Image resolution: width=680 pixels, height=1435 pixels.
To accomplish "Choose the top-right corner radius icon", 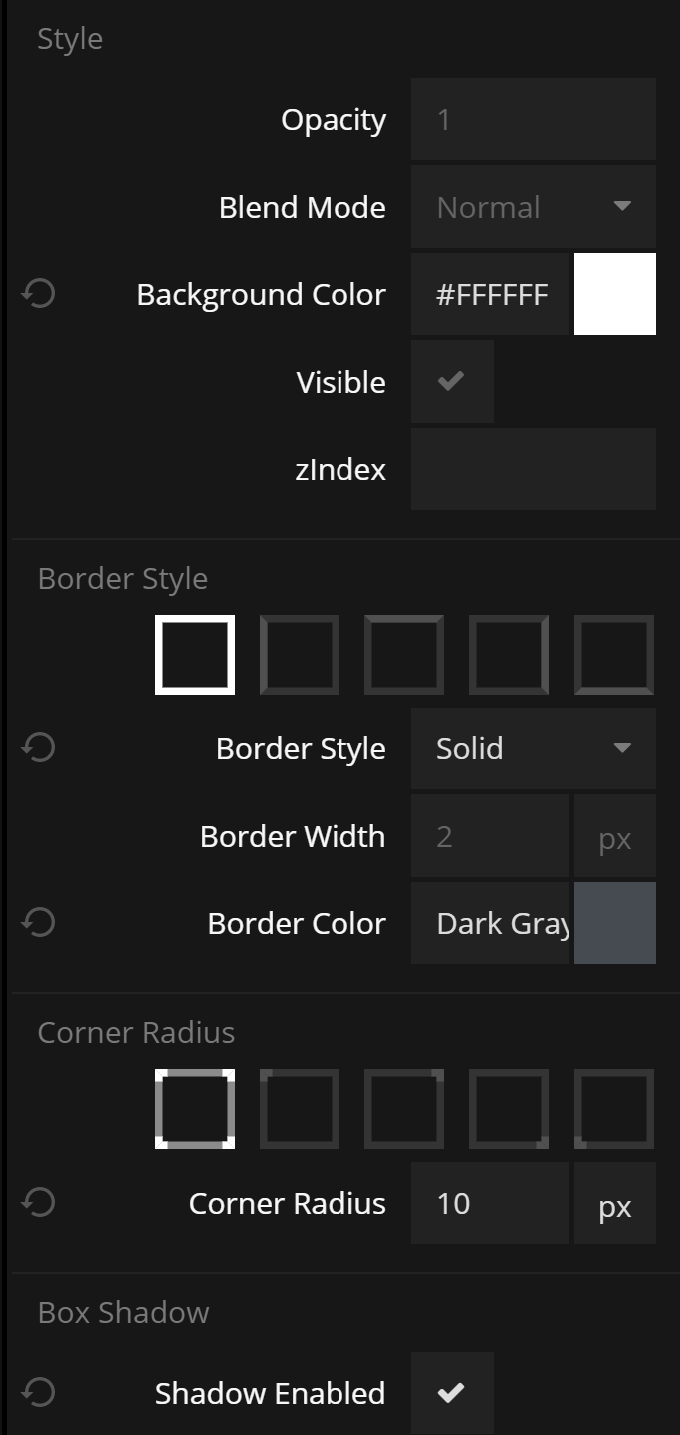I will (404, 1109).
